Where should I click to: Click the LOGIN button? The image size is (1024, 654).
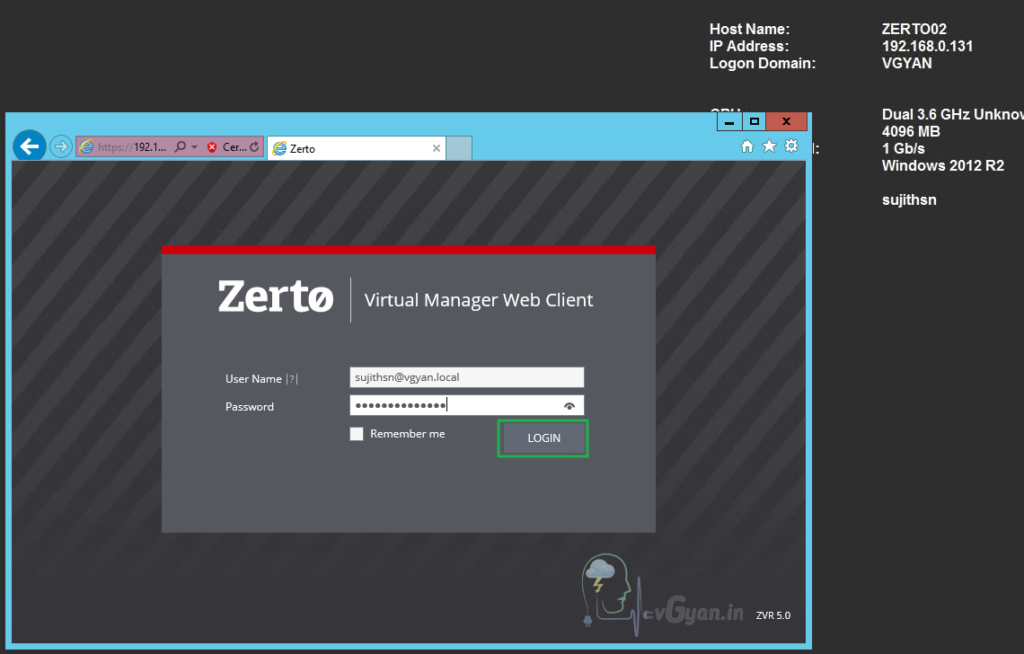(542, 438)
